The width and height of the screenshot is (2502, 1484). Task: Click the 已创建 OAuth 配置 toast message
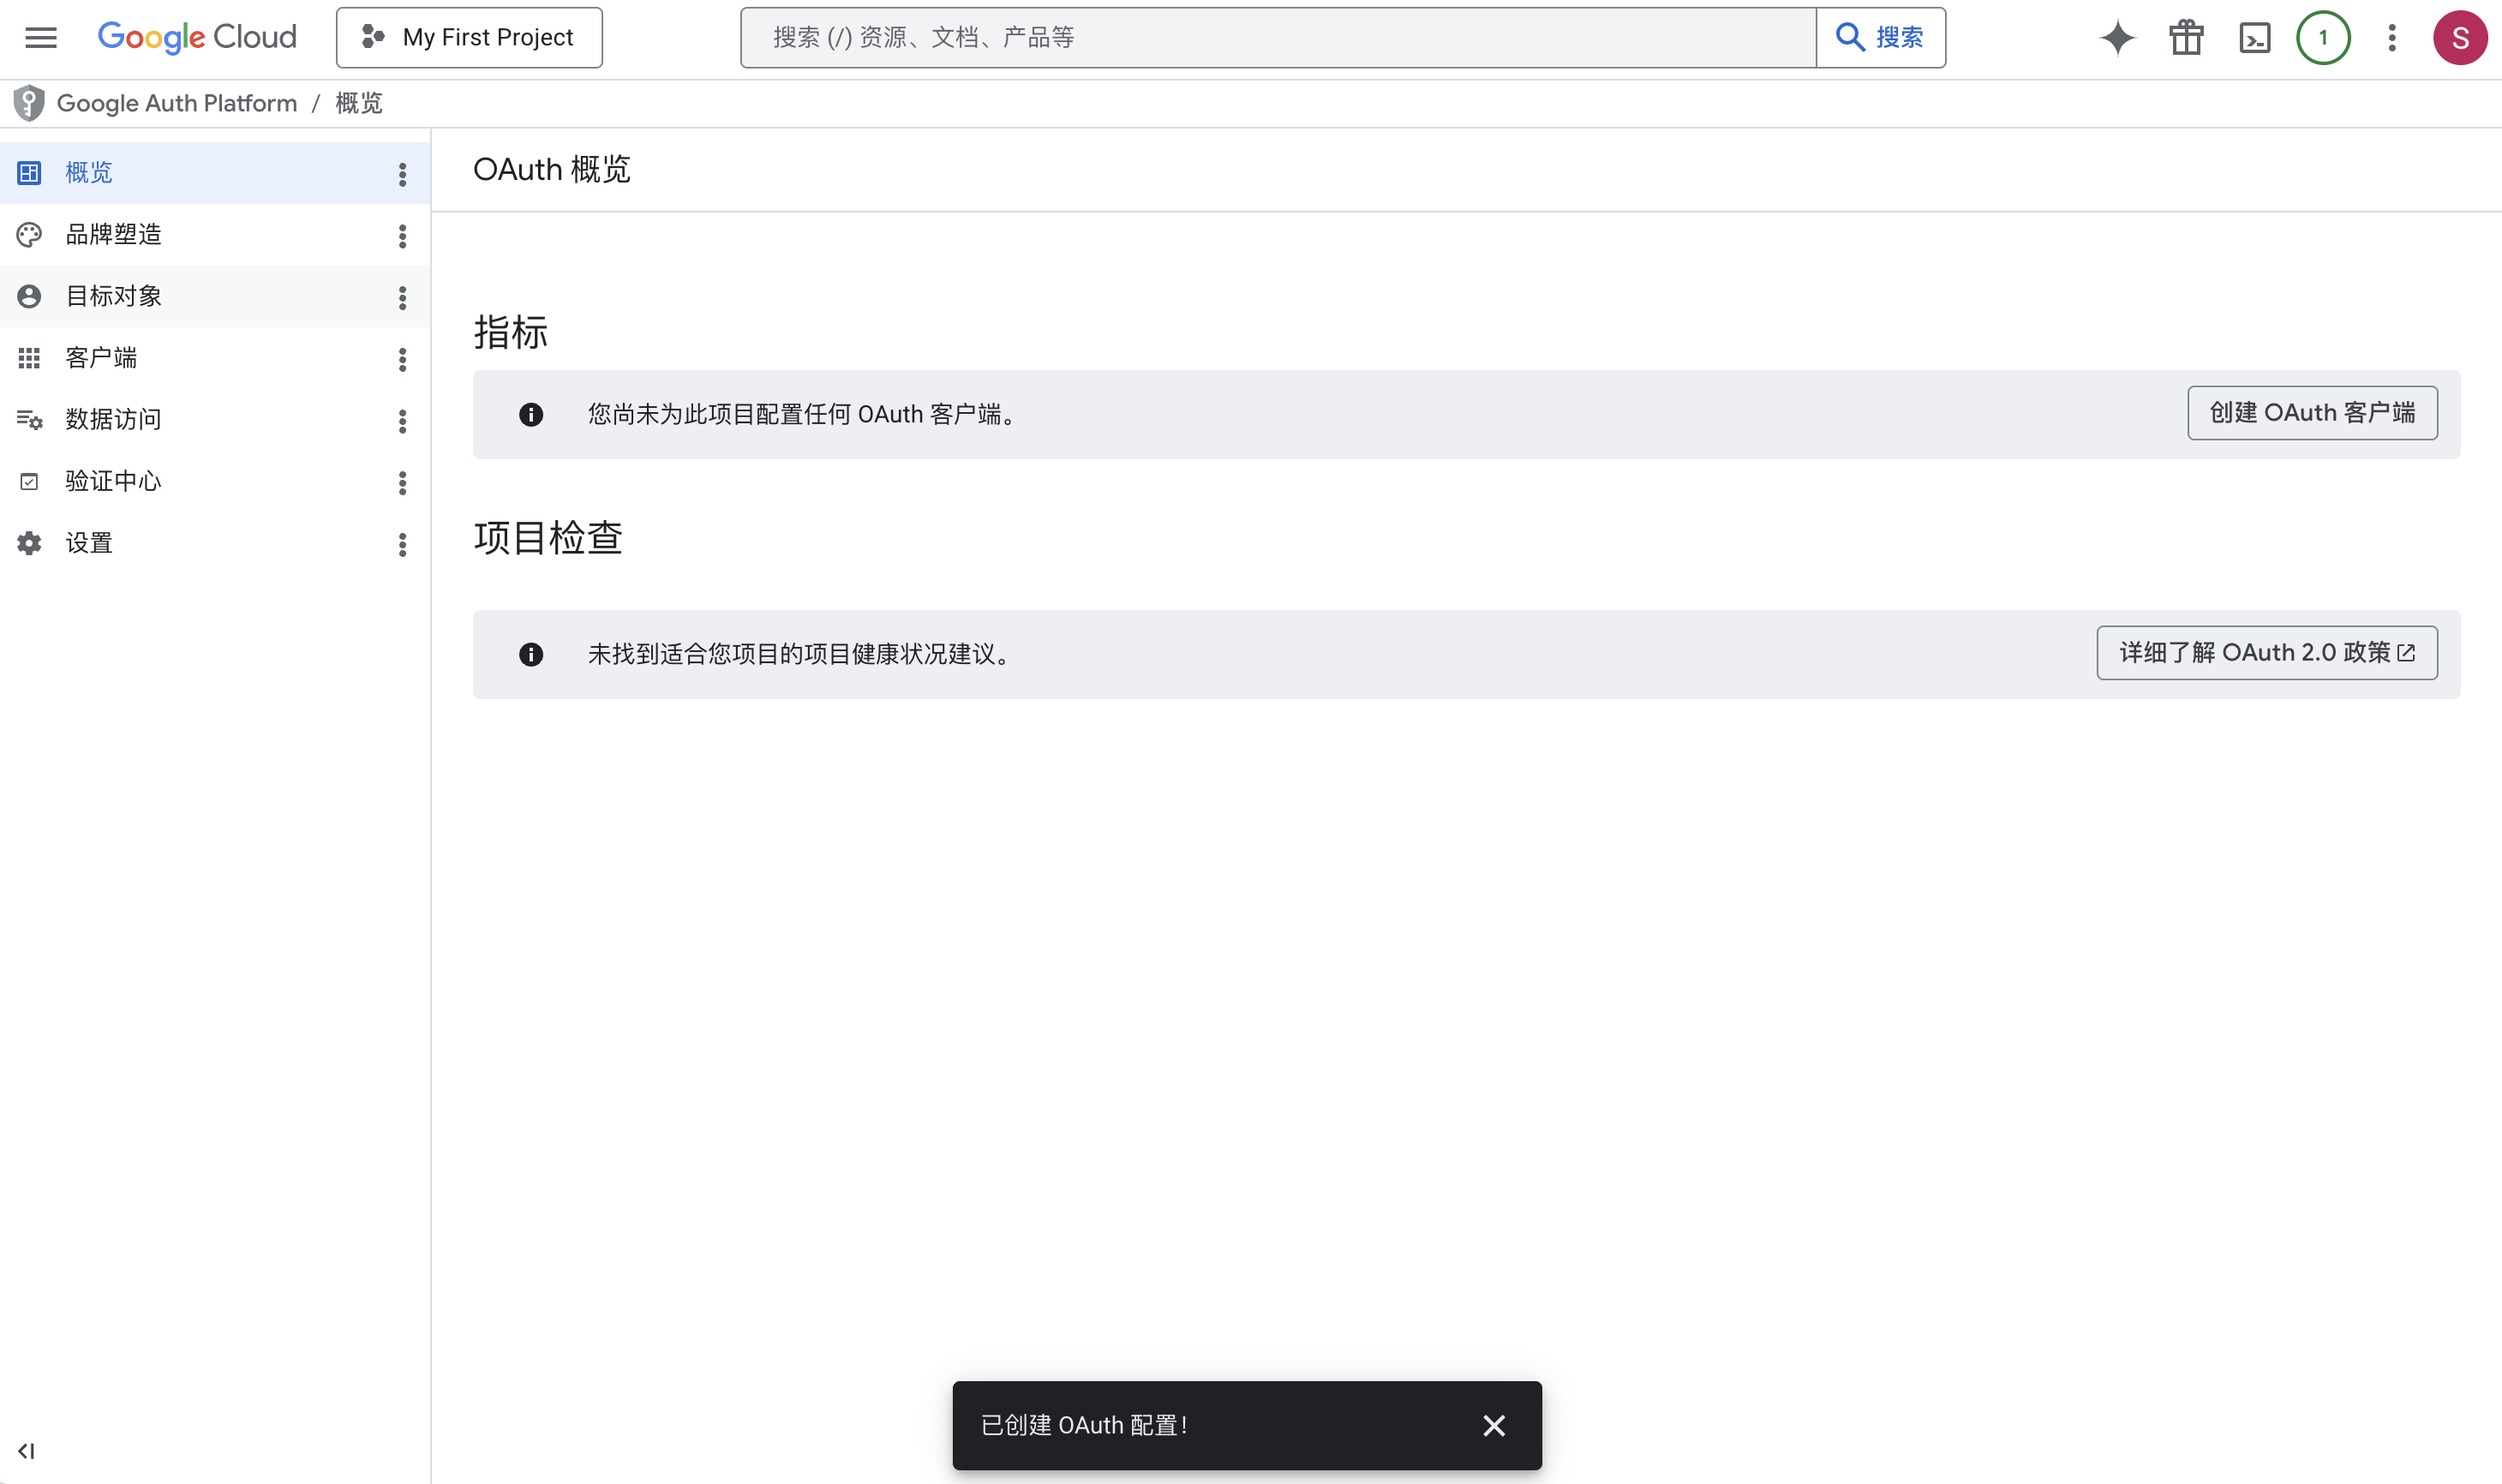tap(1084, 1426)
